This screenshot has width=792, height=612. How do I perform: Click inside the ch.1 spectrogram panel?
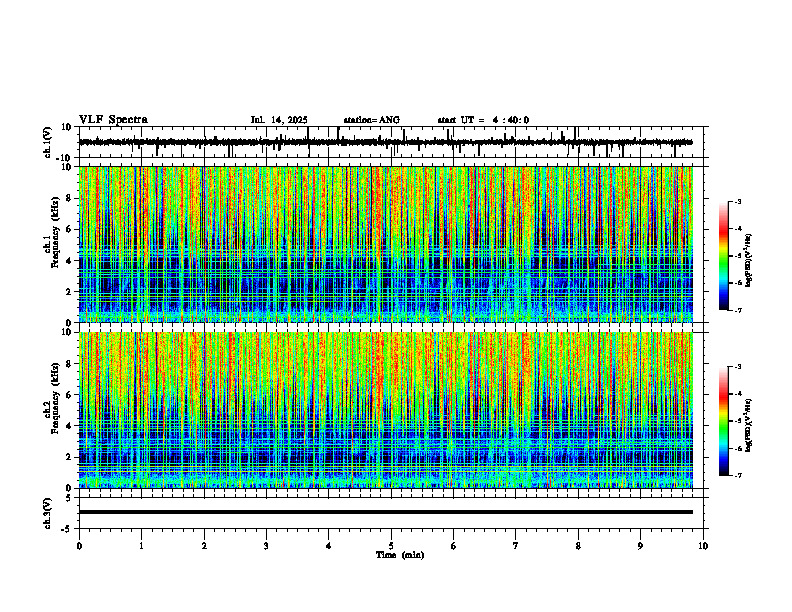click(x=385, y=244)
